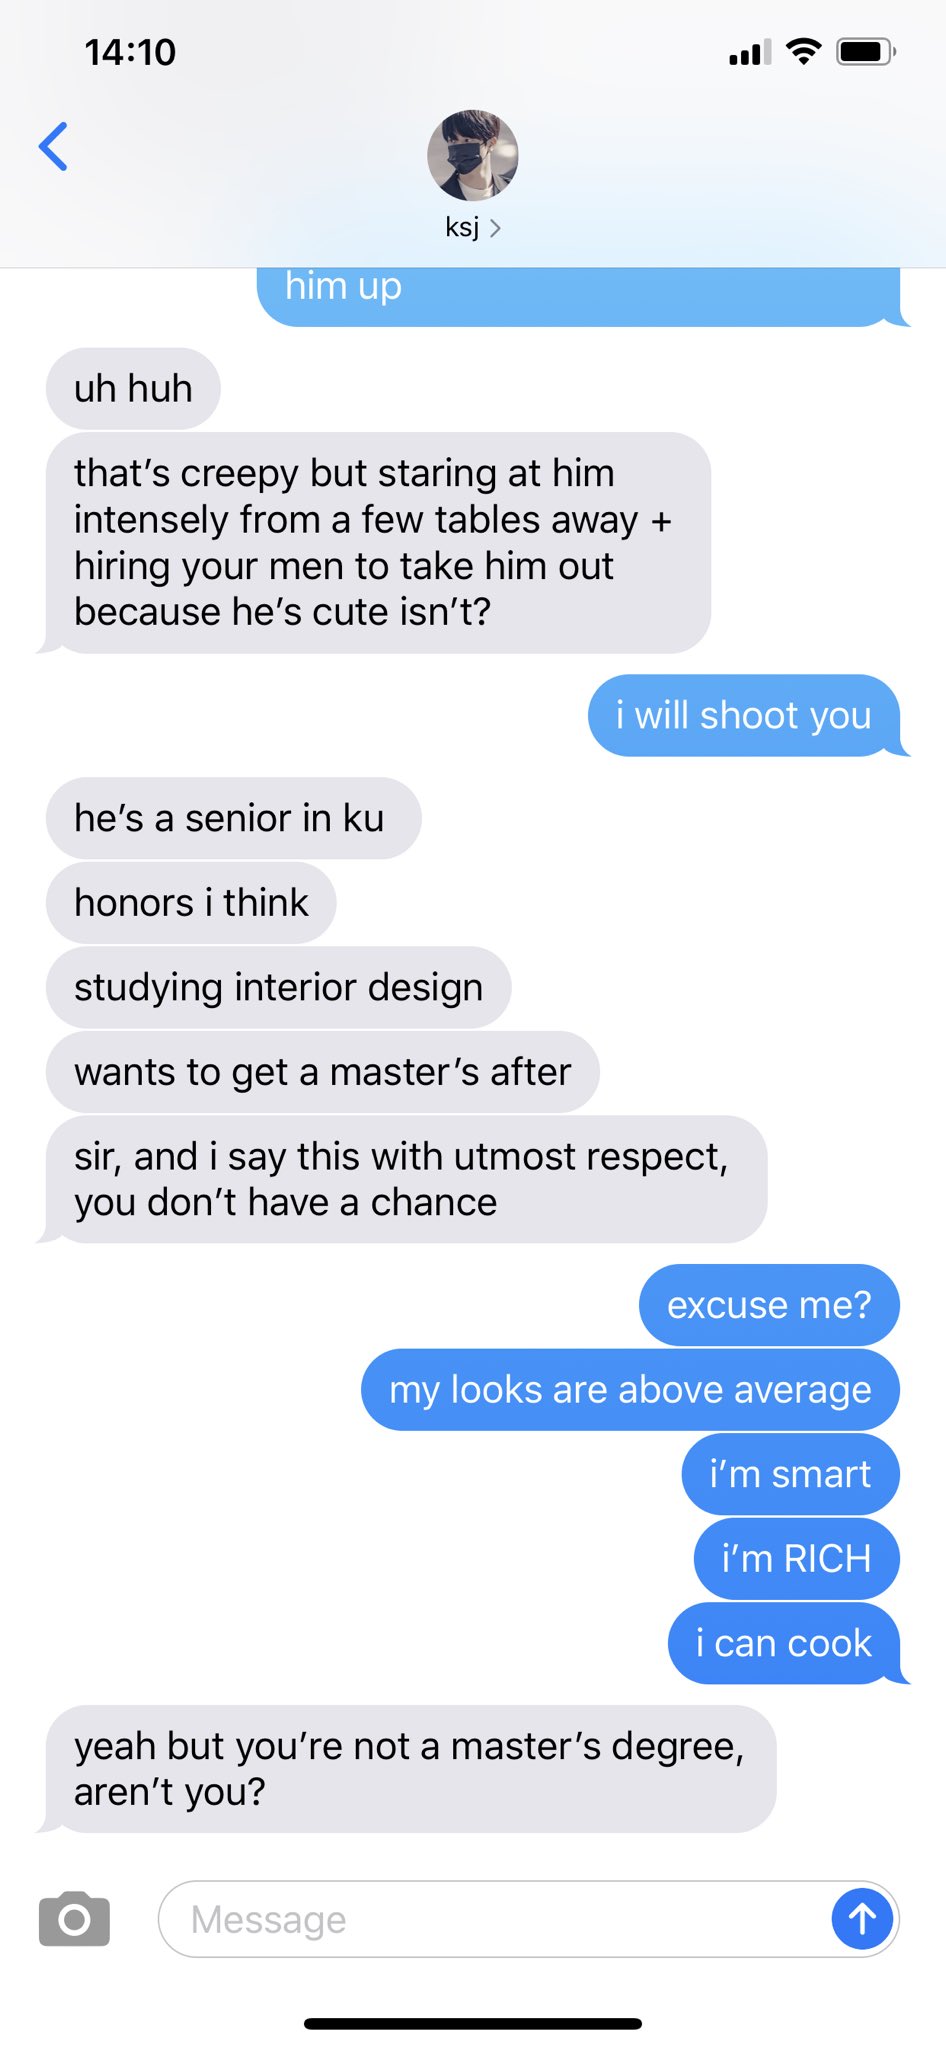Tap the battery indicator icon

(x=866, y=51)
